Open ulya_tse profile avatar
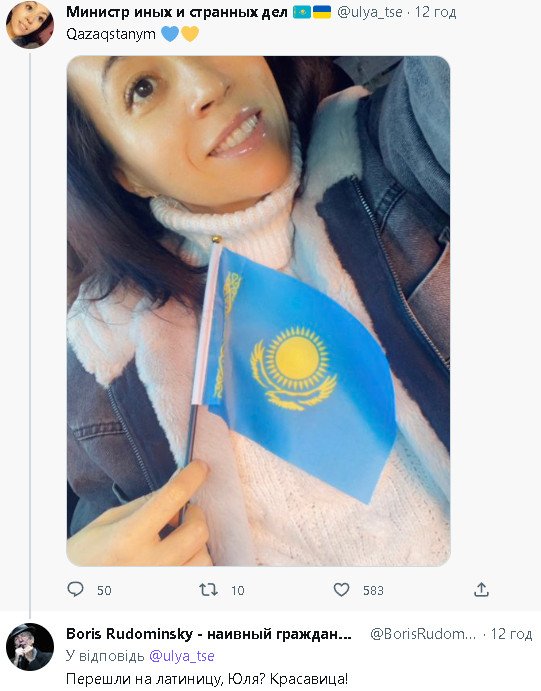 [30, 25]
